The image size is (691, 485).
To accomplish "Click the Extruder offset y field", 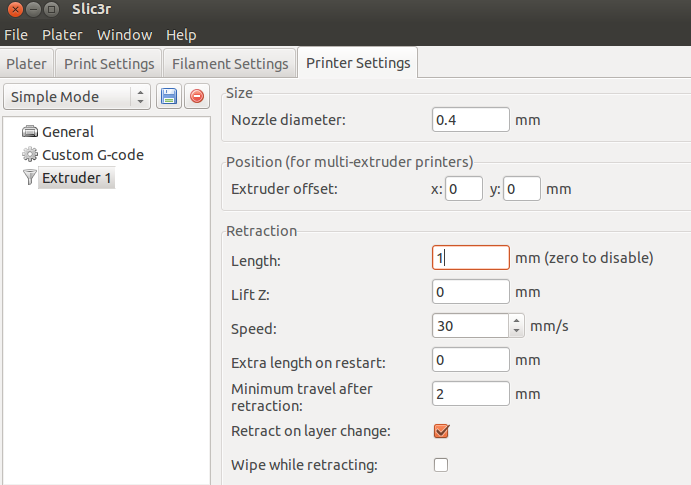I will point(522,189).
